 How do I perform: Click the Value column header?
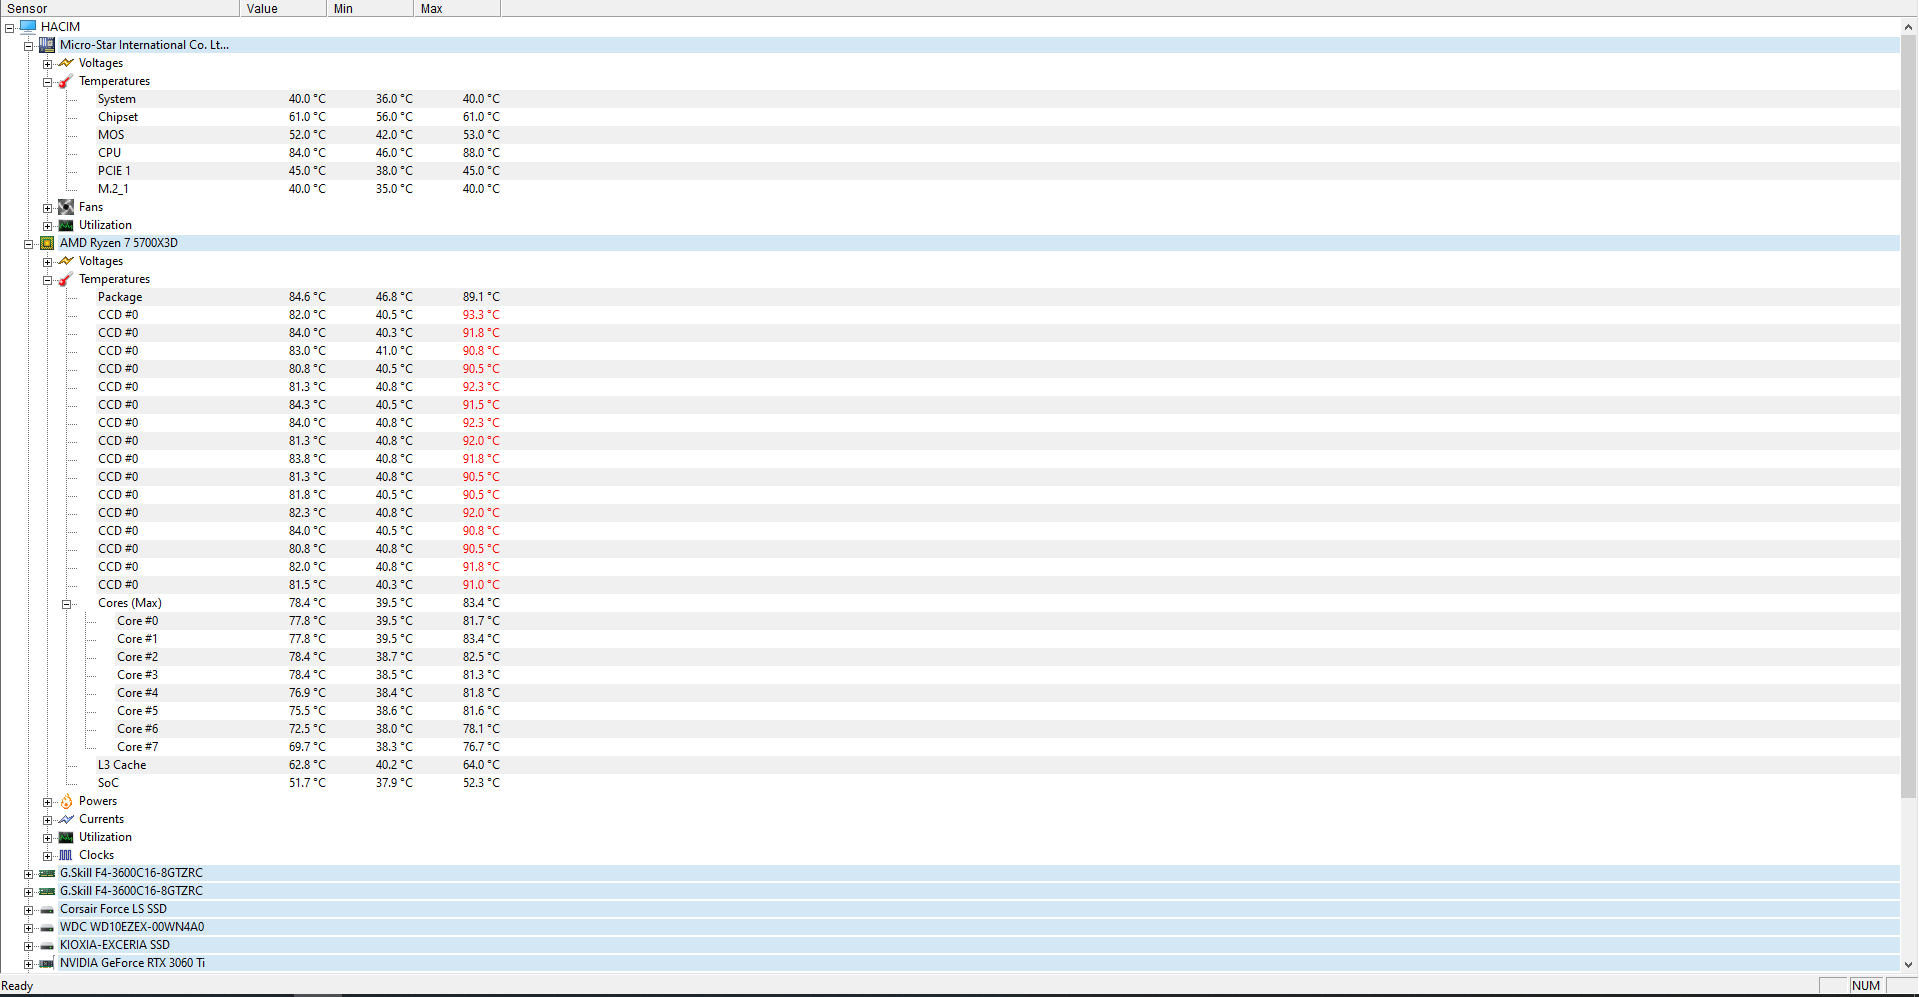283,8
